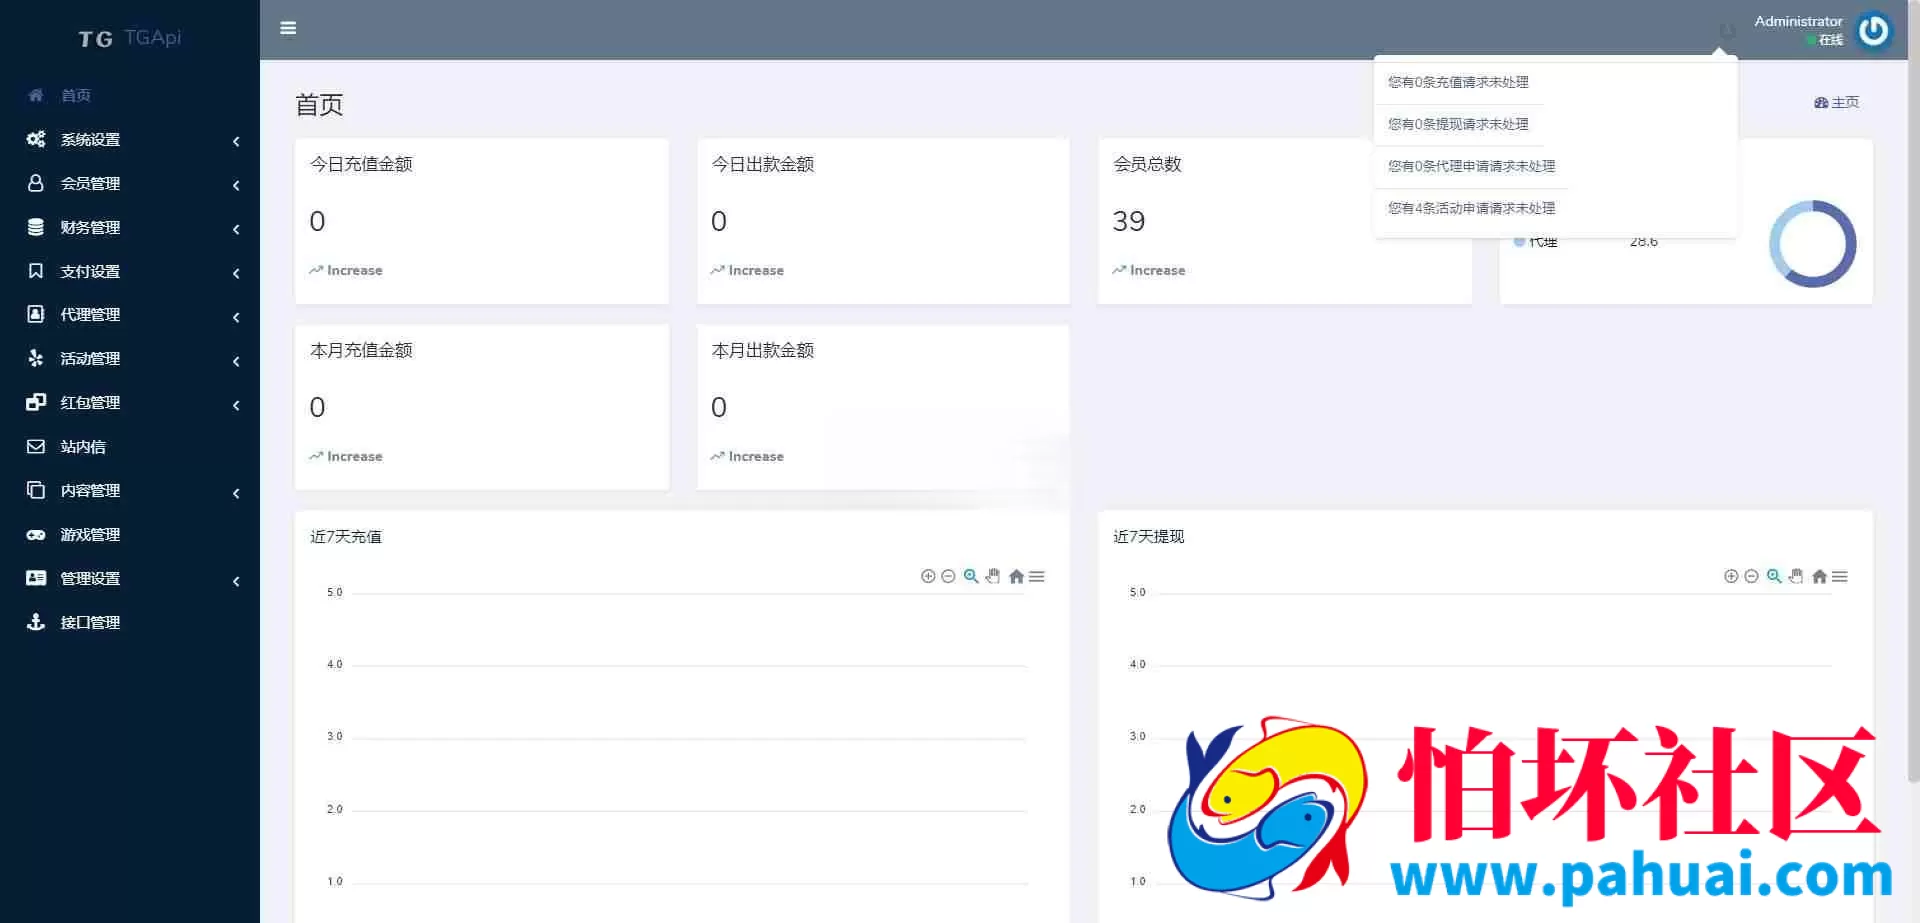This screenshot has height=923, width=1920.
Task: Zoom in on the 近7天充值 chart
Action: tap(928, 576)
